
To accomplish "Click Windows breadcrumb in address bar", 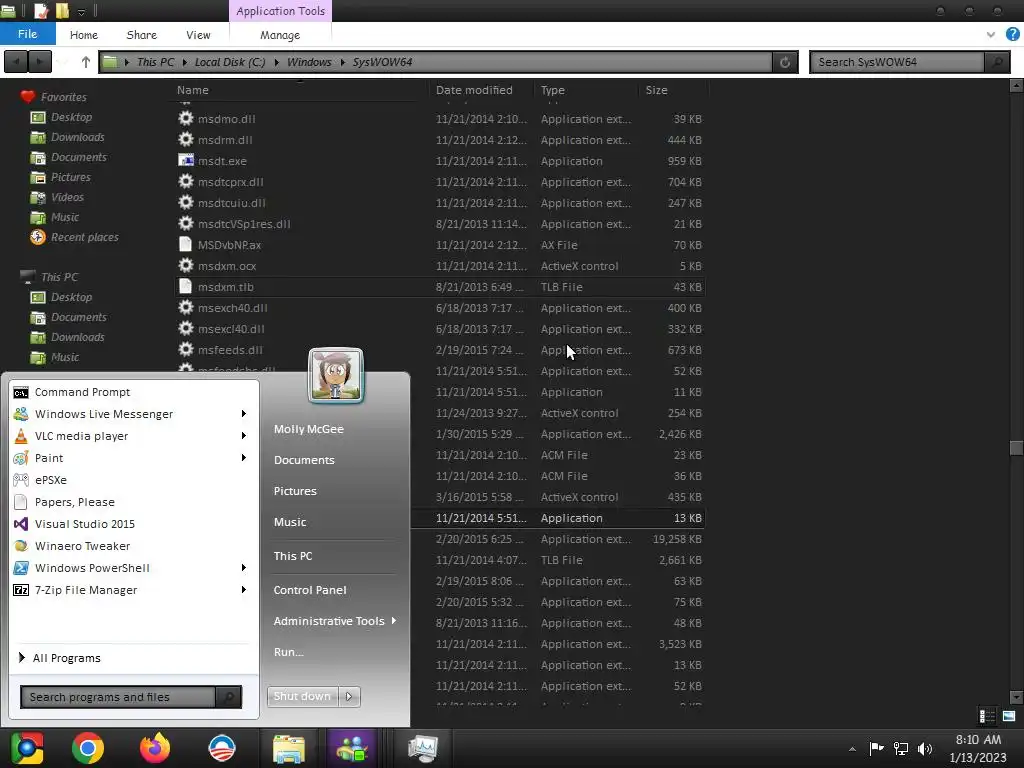I will pos(309,62).
